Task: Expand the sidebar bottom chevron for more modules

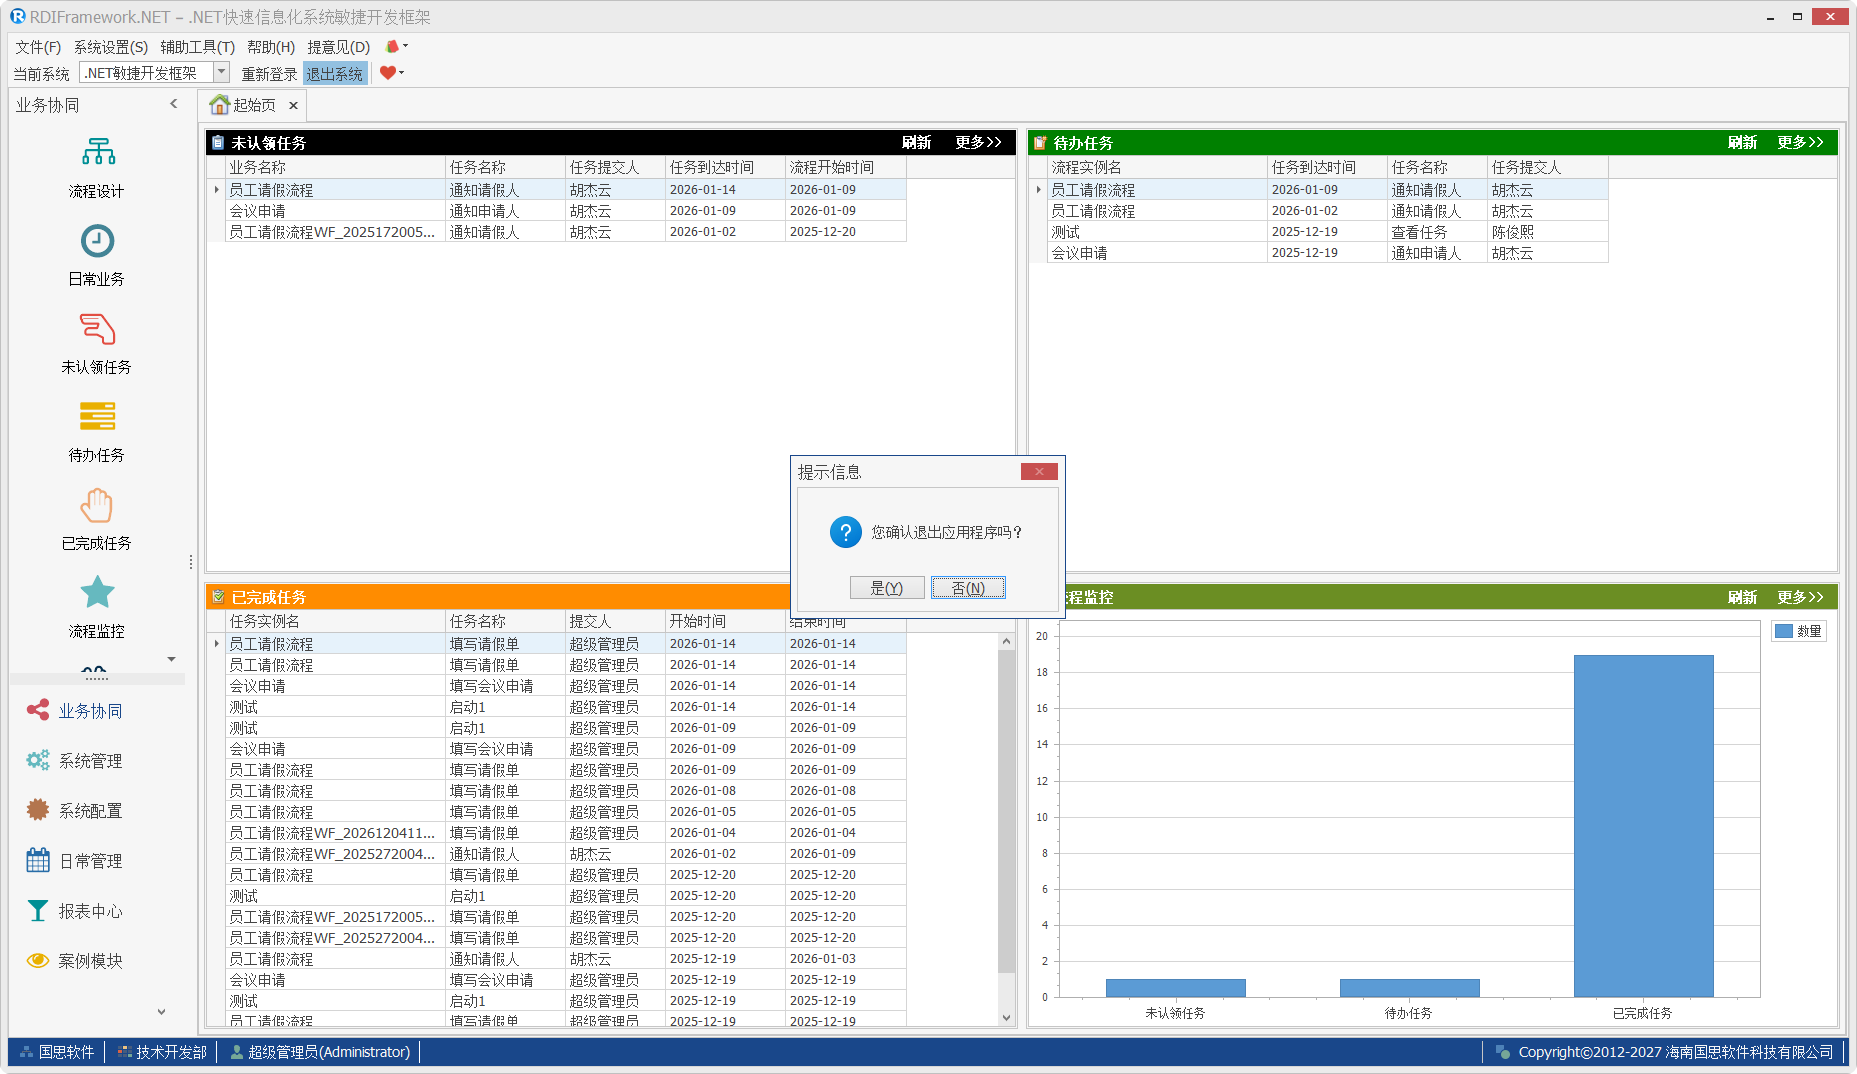Action: pyautogui.click(x=161, y=1012)
